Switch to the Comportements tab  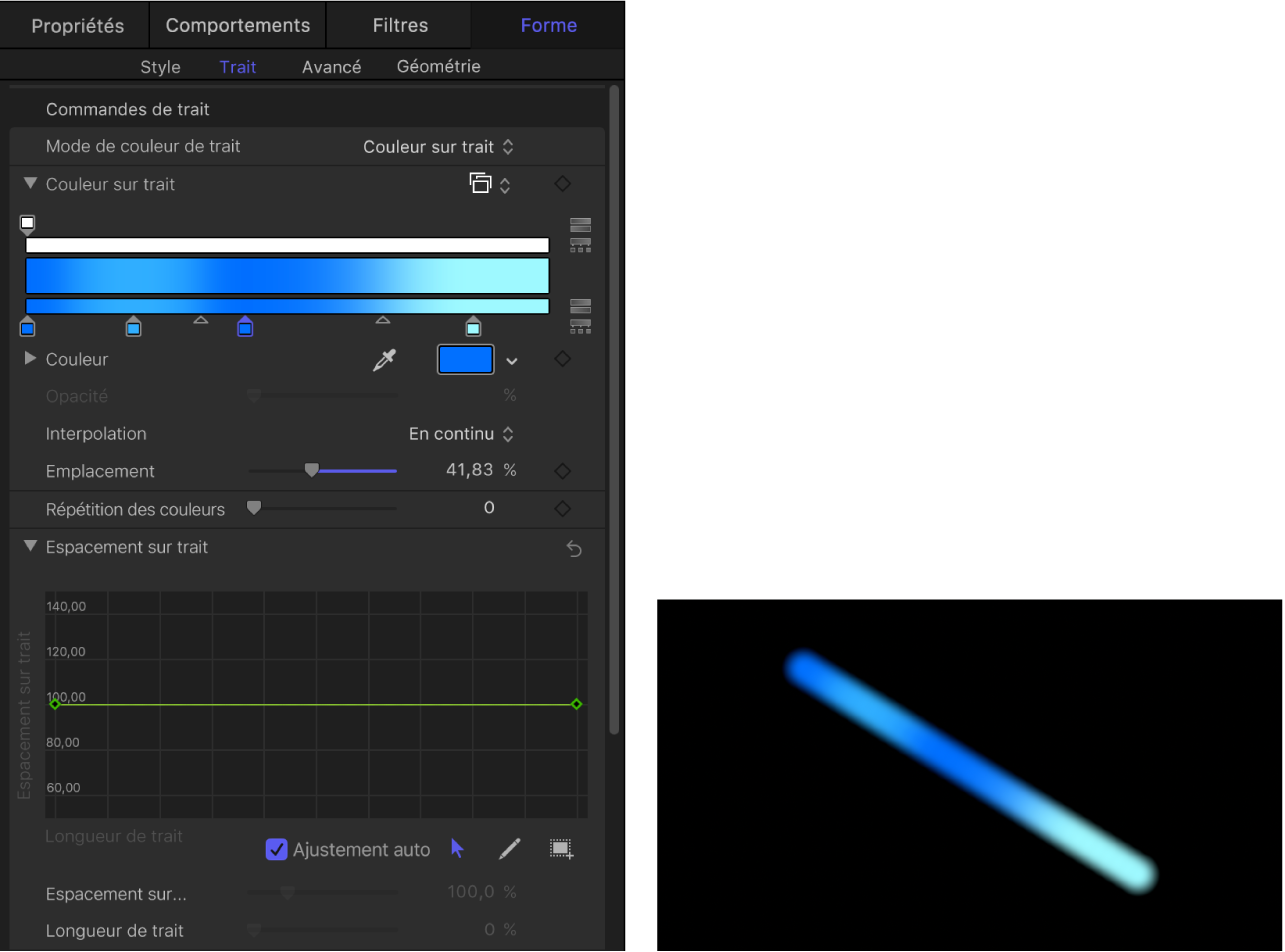238,25
